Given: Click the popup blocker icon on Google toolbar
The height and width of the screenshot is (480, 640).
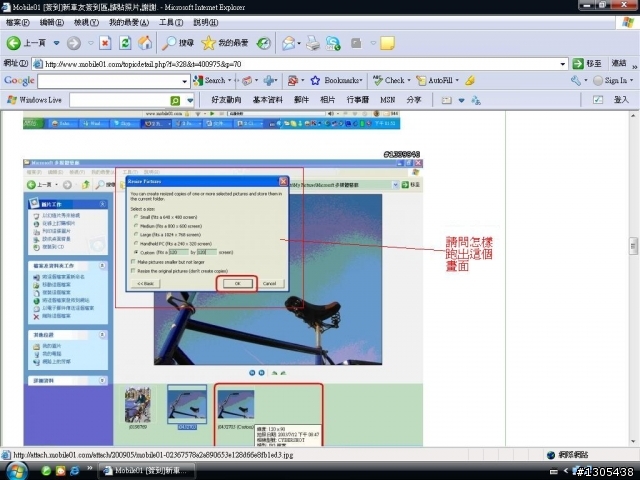Looking at the screenshot, I should point(293,80).
